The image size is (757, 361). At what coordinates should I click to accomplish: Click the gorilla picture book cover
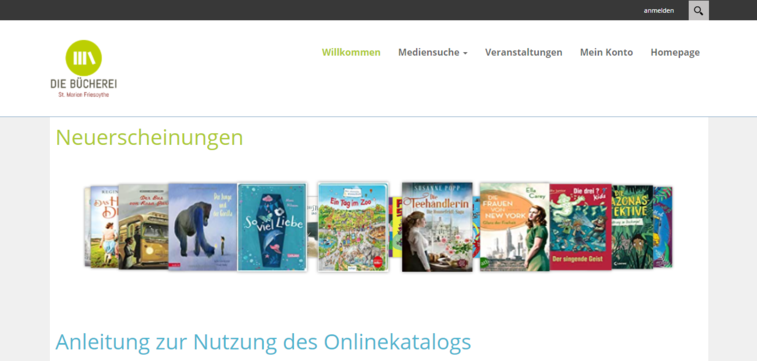202,227
